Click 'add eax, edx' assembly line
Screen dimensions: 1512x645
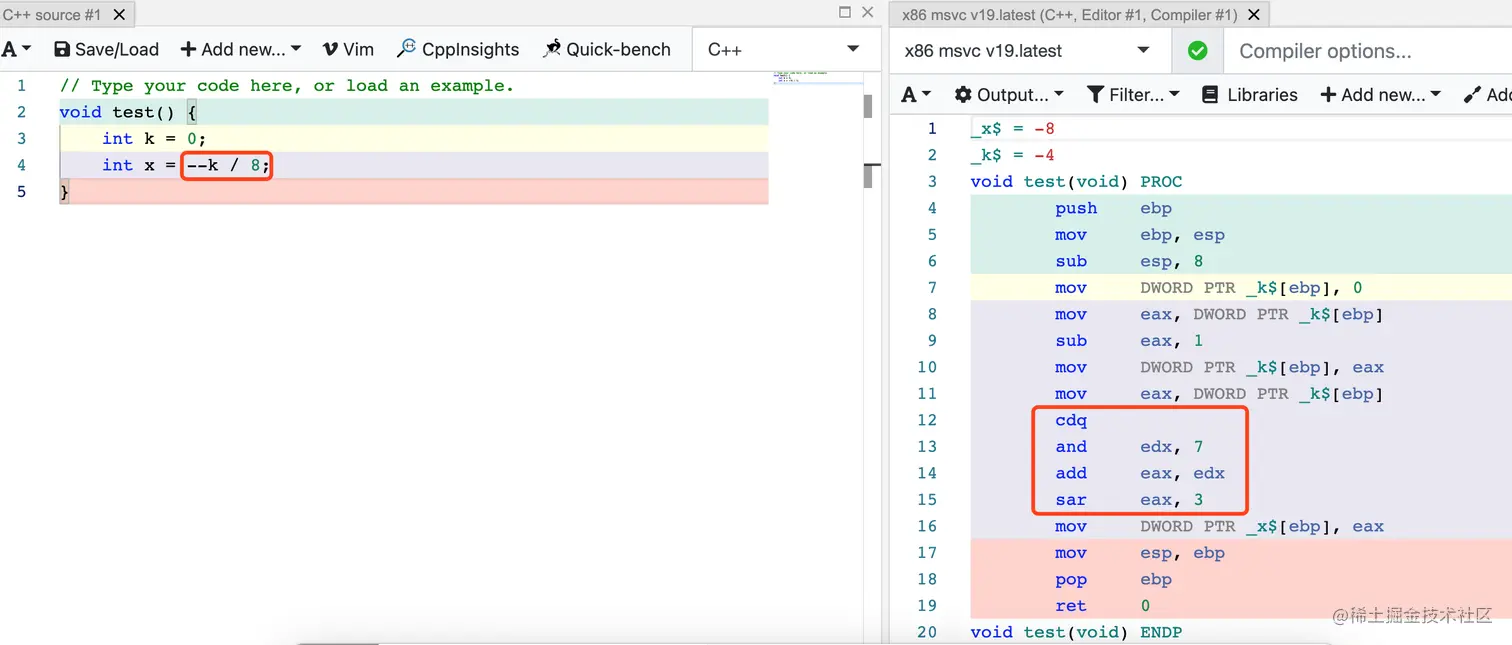[x=1140, y=473]
